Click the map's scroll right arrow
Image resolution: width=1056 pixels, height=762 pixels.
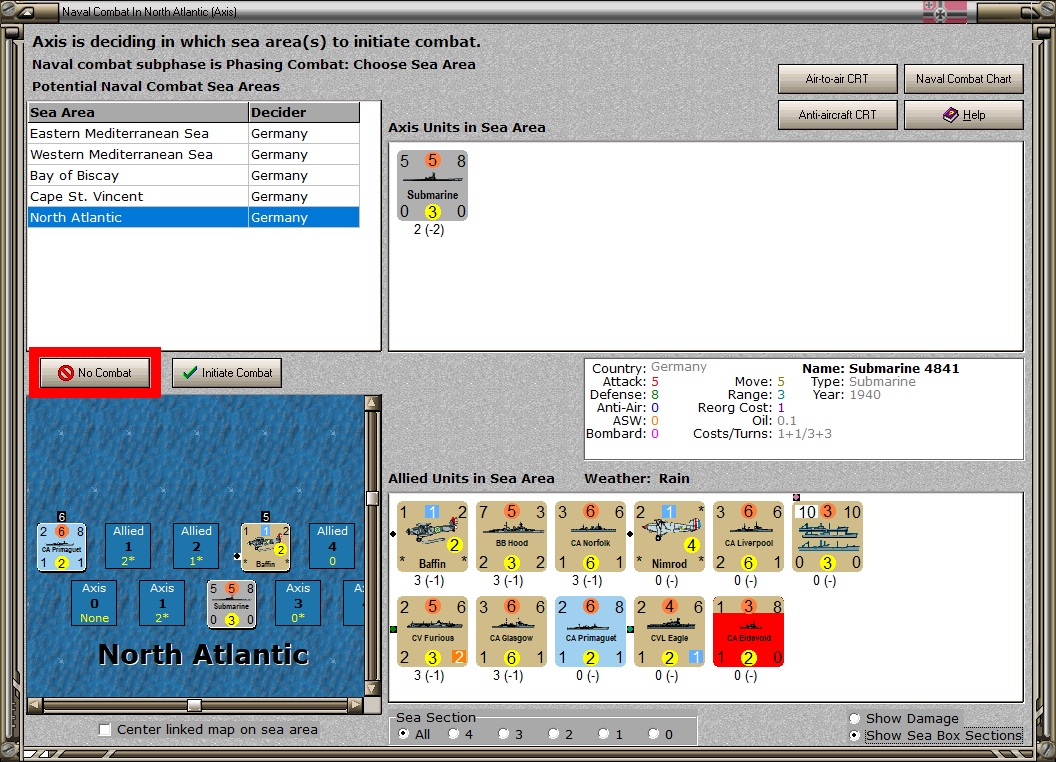(x=356, y=705)
